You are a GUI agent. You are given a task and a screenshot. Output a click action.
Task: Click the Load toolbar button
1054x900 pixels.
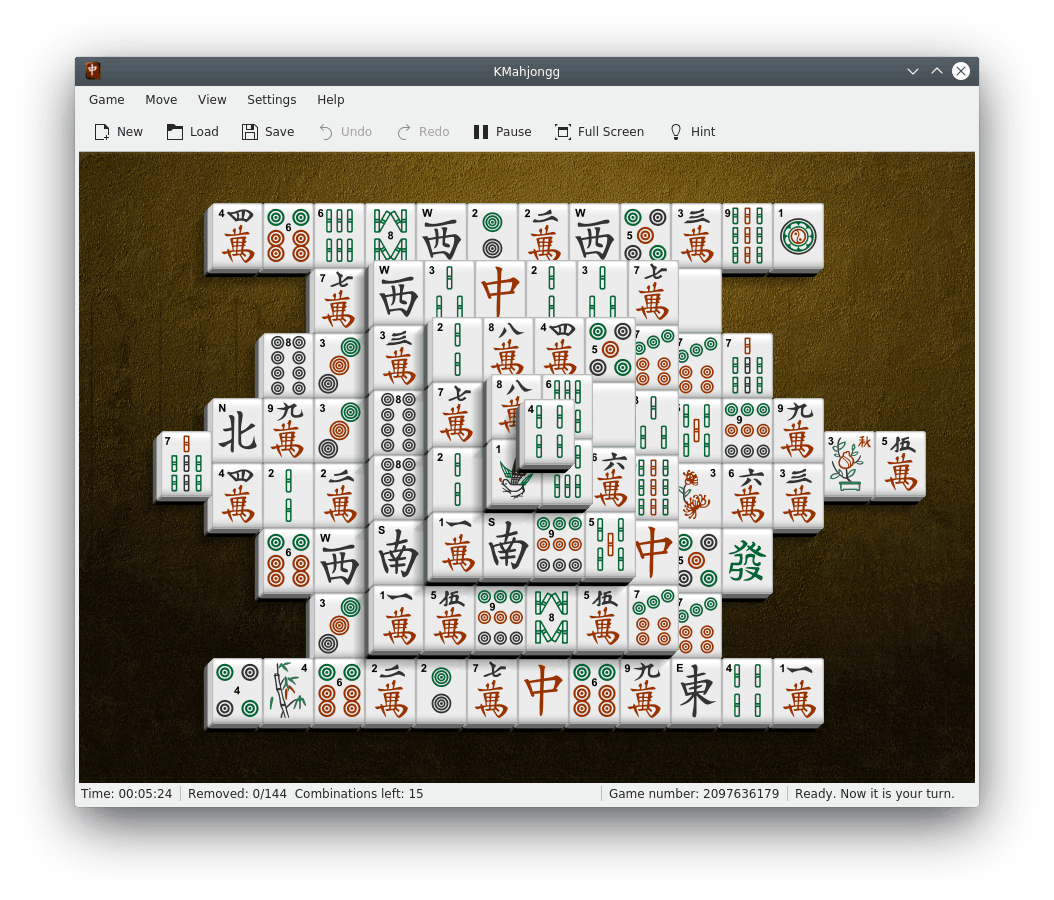pos(193,132)
